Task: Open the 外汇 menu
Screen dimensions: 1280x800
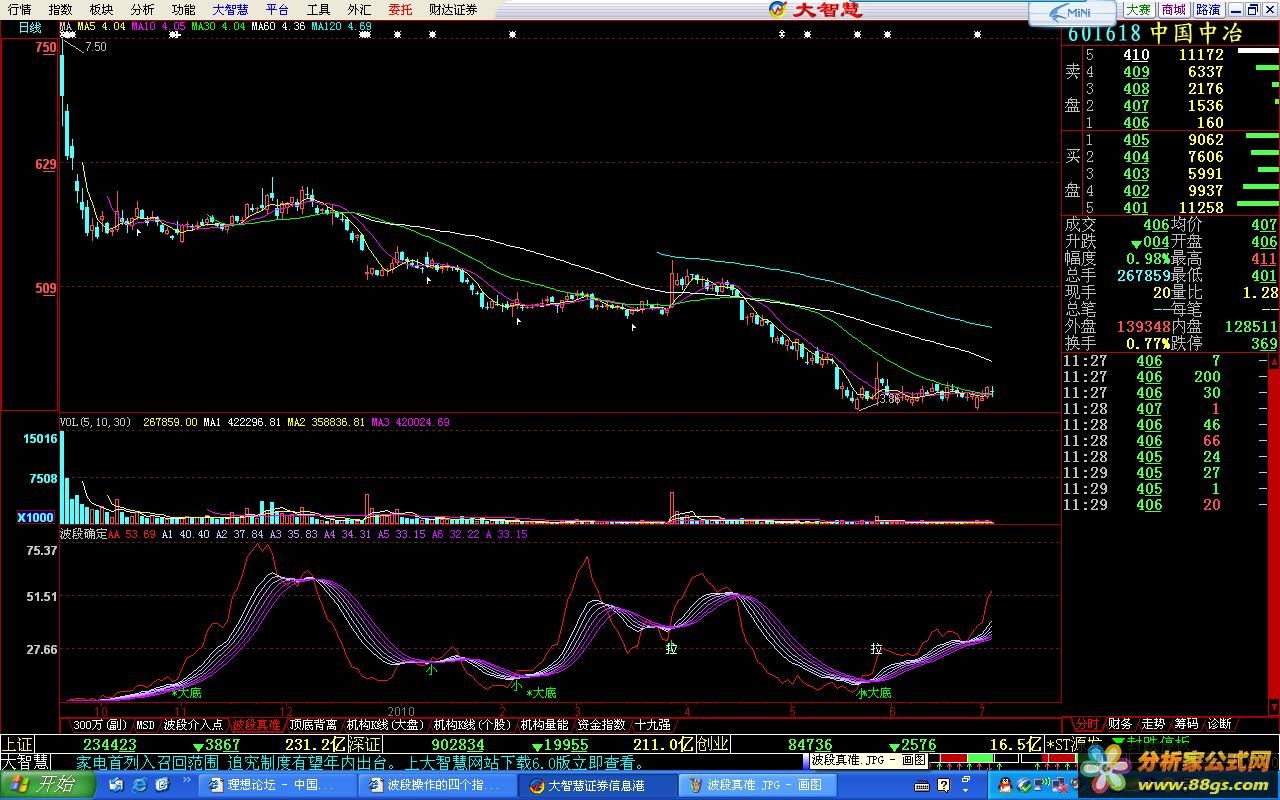Action: click(x=359, y=9)
